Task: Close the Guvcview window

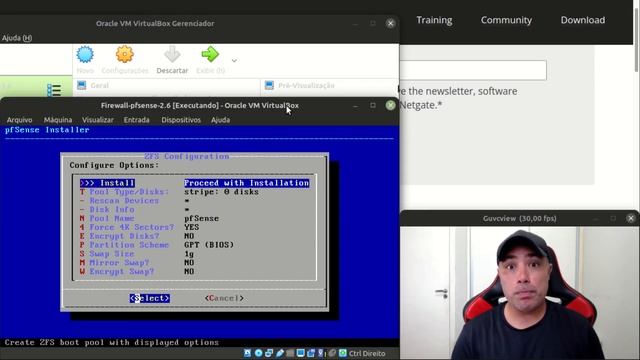Action: coord(631,218)
